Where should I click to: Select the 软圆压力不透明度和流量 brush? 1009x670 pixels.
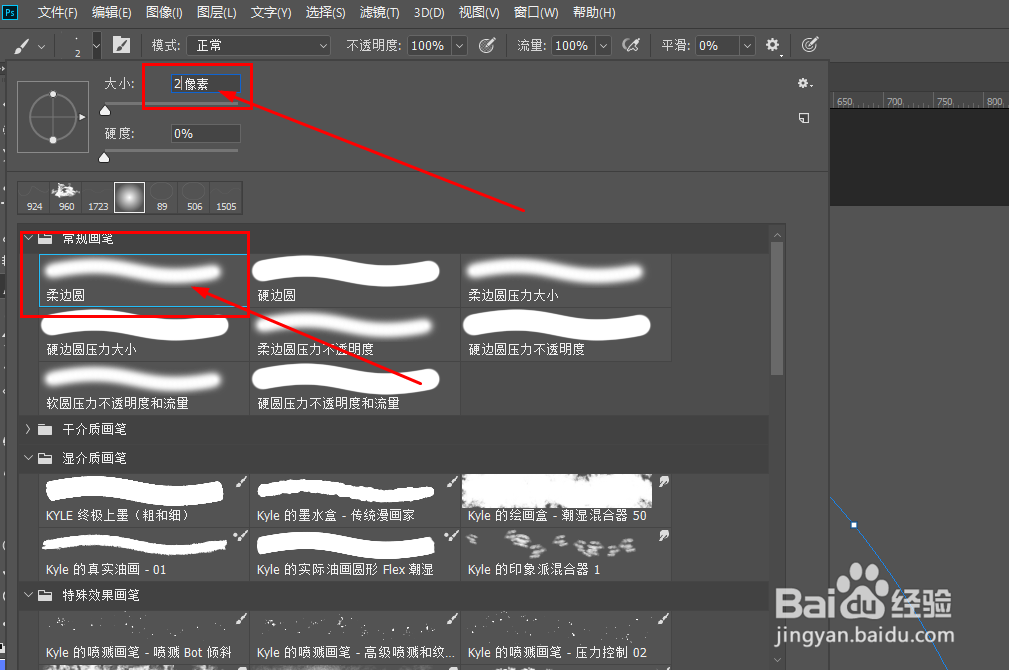tap(144, 389)
